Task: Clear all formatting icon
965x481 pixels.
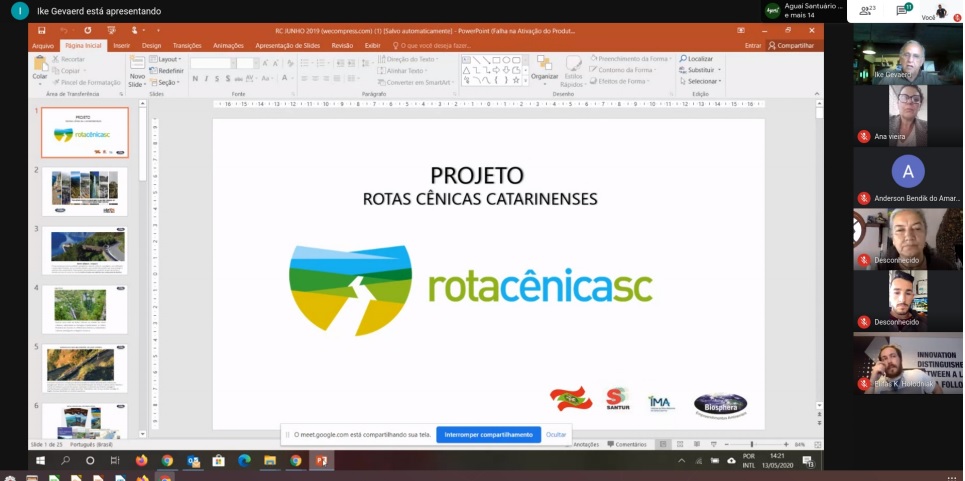Action: [290, 63]
